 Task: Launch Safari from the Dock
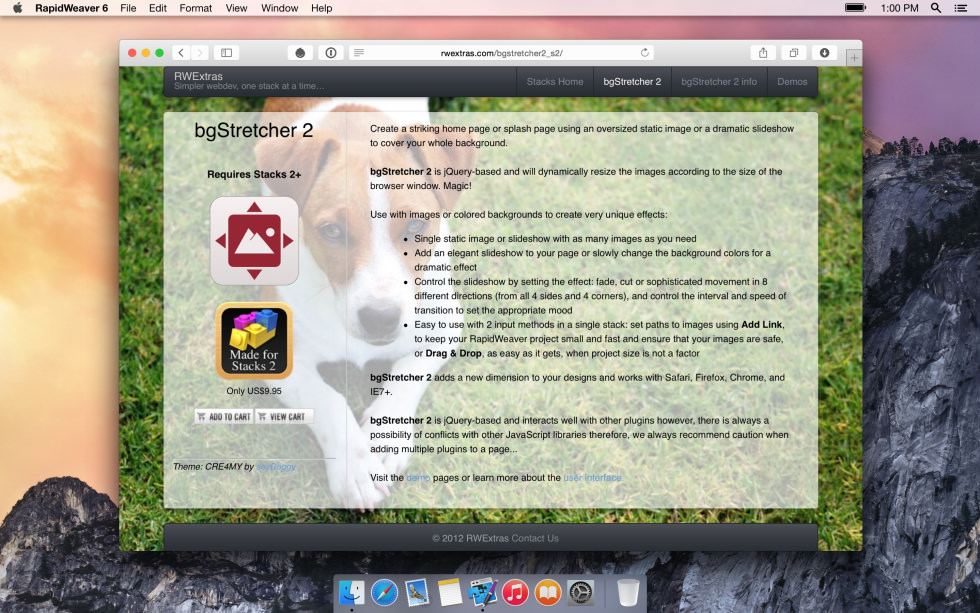384,592
